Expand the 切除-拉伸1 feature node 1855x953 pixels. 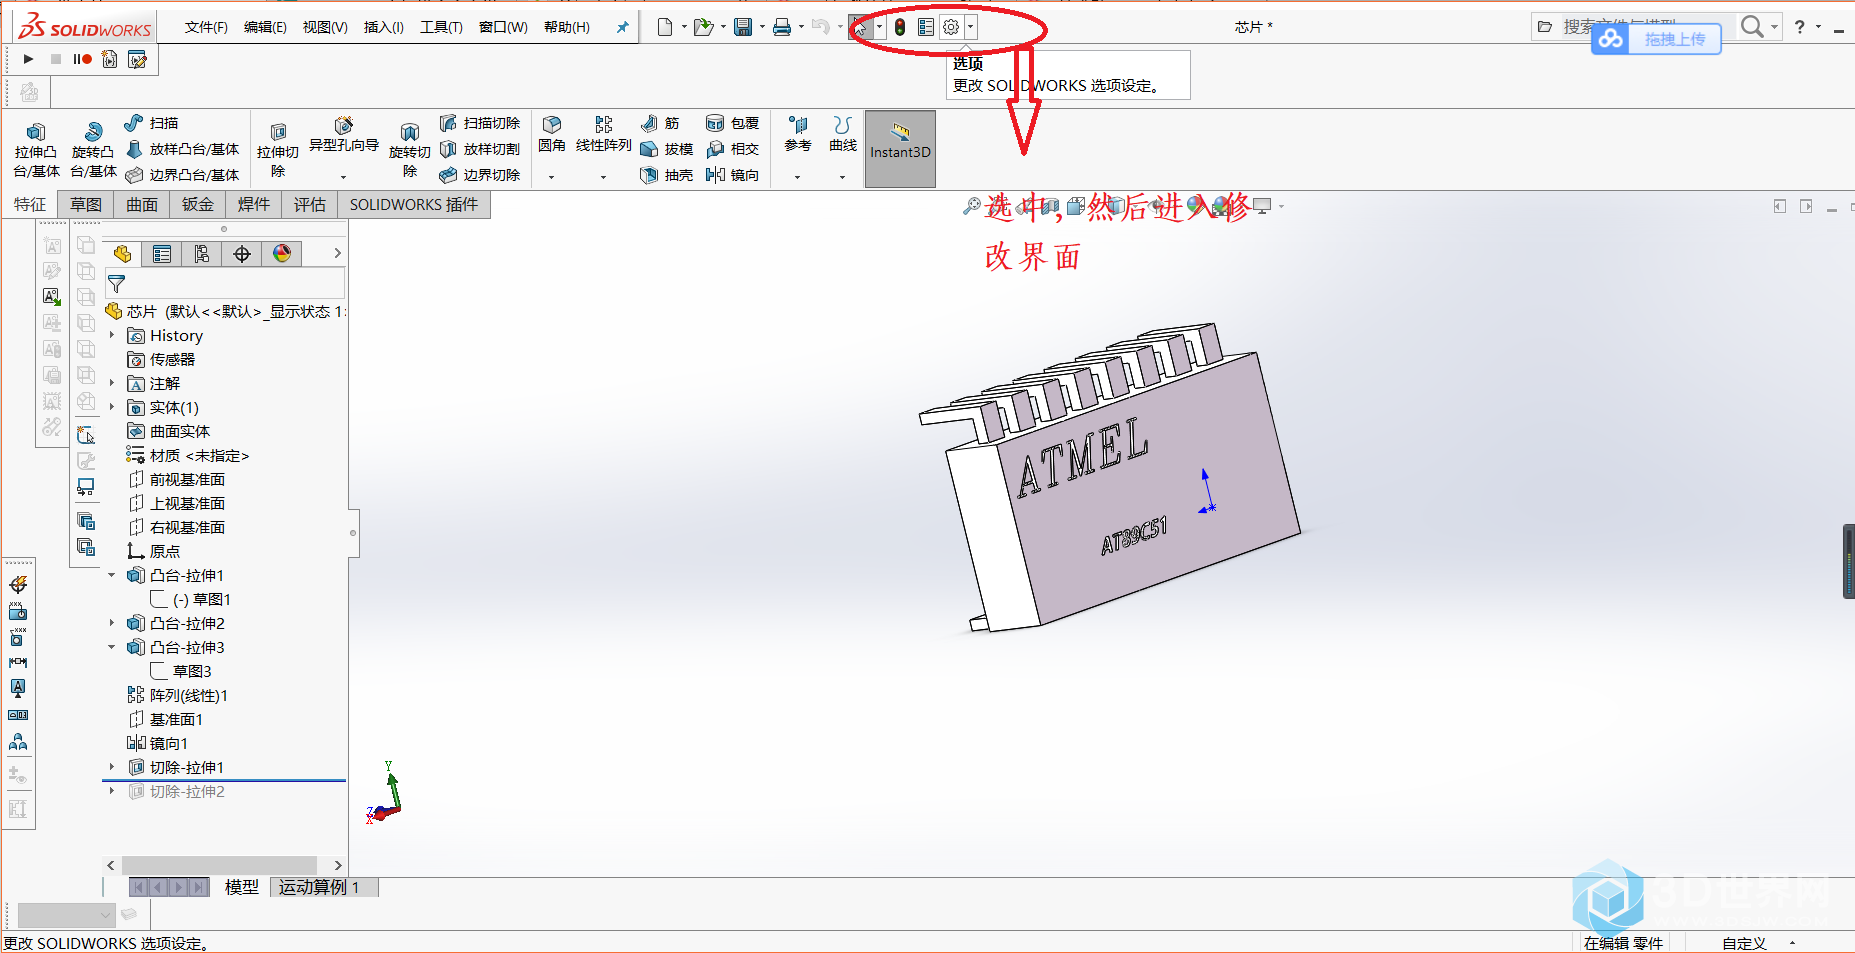tap(112, 767)
